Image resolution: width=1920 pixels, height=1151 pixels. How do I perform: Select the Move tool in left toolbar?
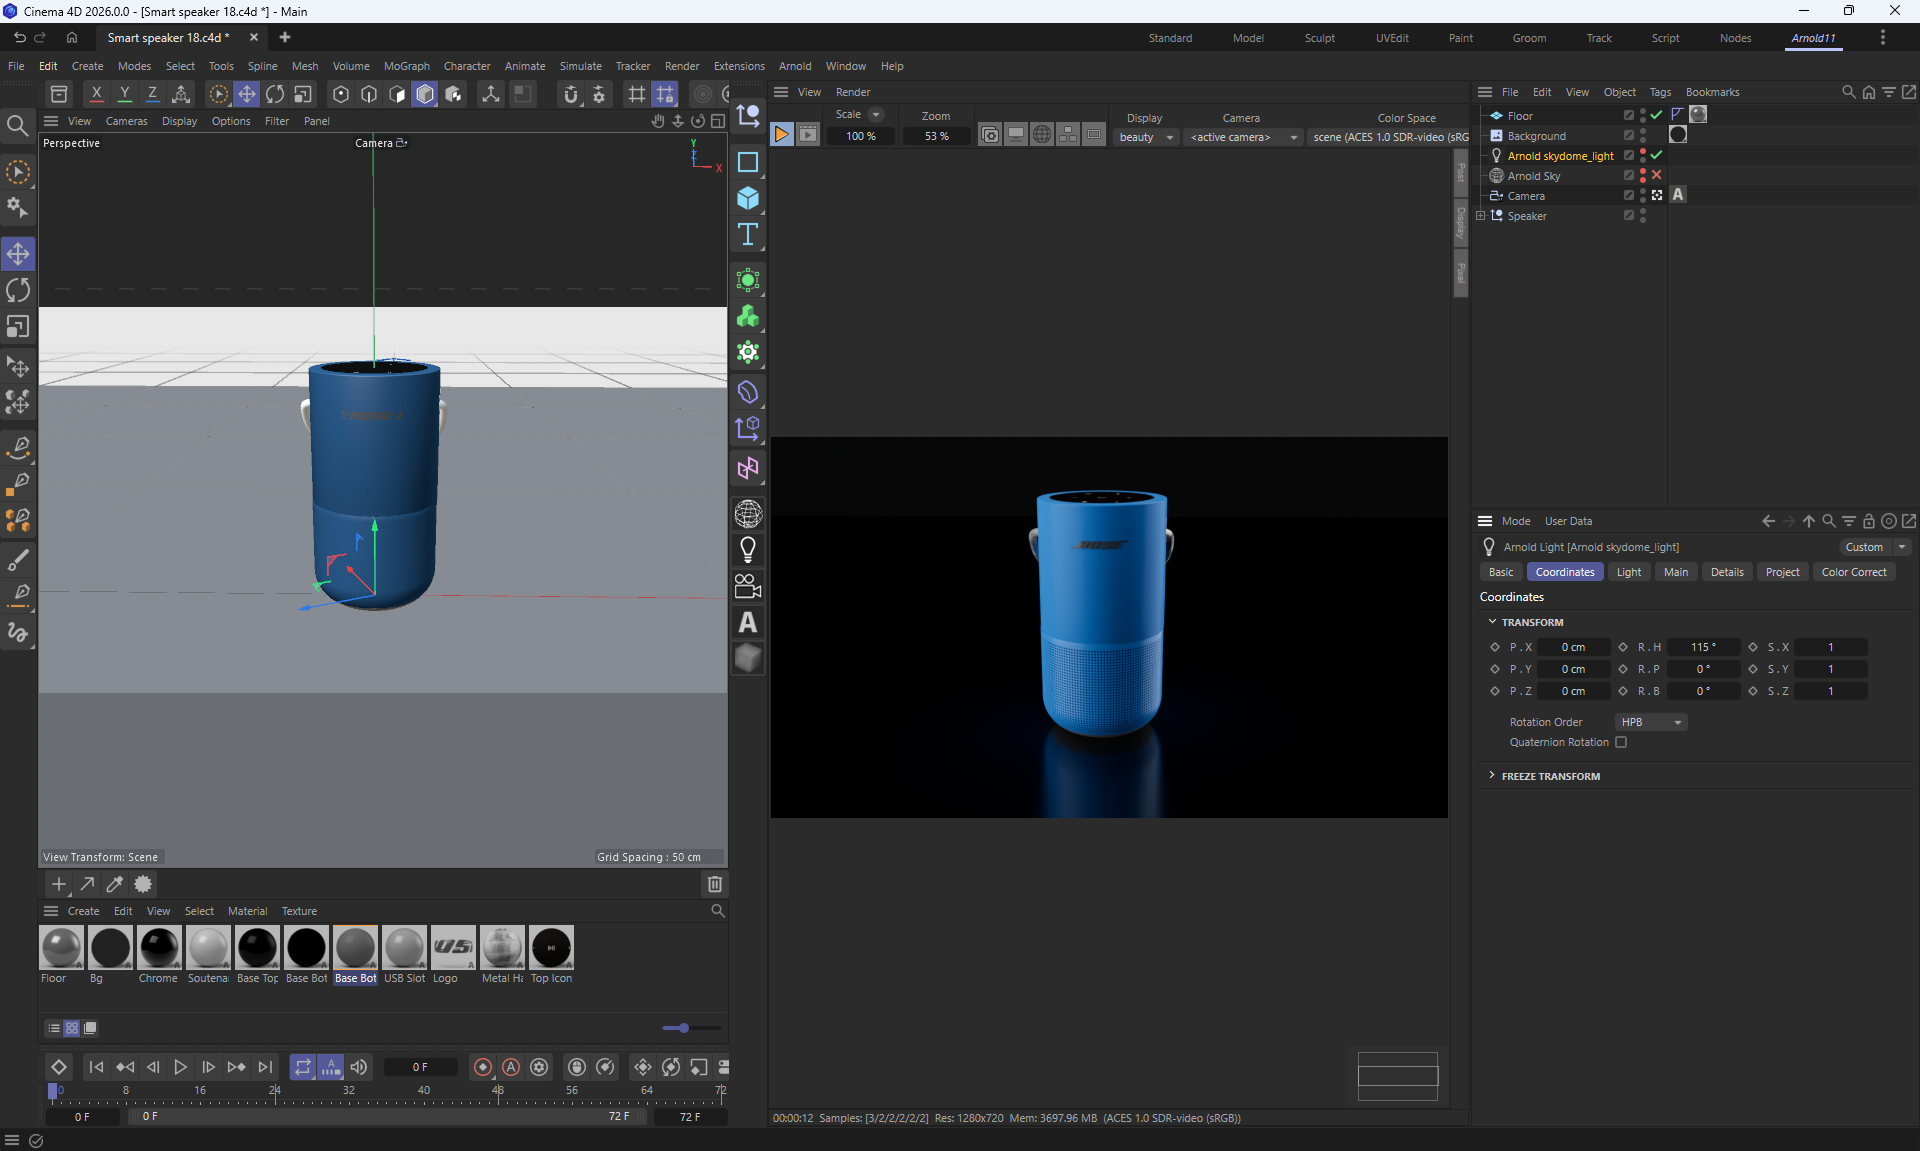click(18, 254)
